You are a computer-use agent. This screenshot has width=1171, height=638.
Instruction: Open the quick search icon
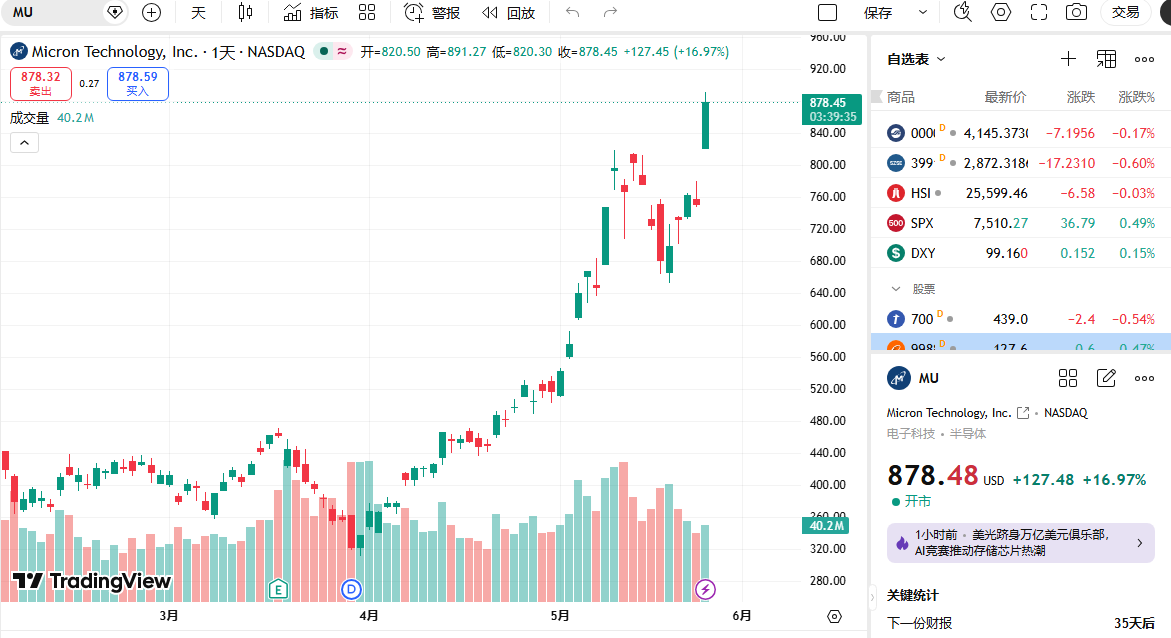[963, 12]
